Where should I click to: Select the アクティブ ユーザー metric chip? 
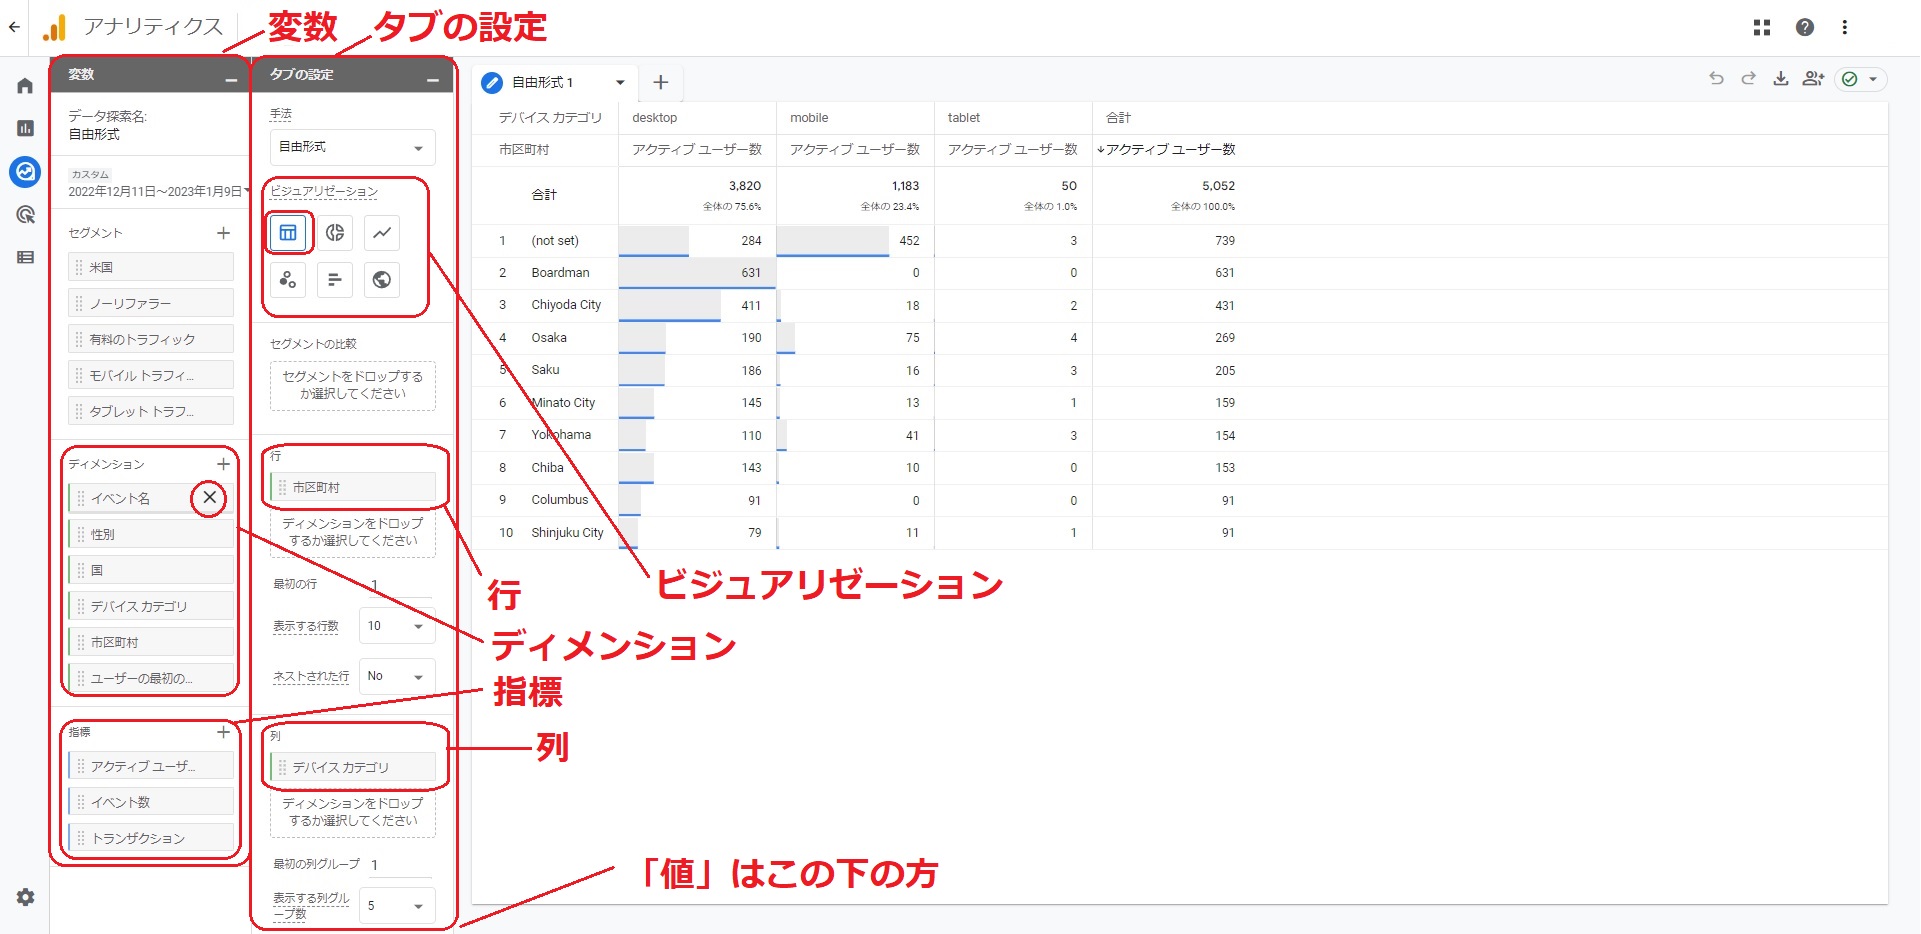[x=151, y=766]
